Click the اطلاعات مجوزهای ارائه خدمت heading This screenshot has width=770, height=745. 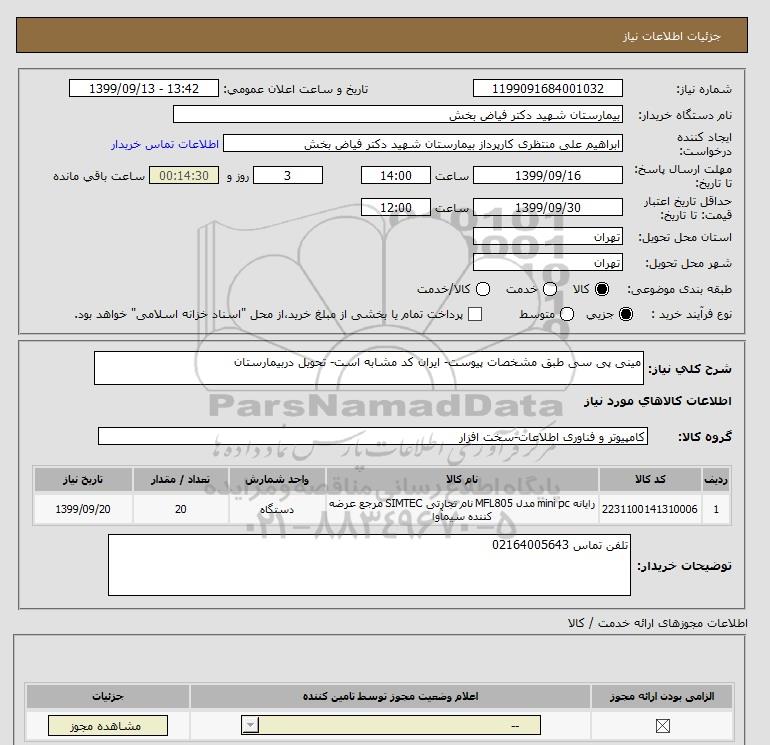(658, 623)
